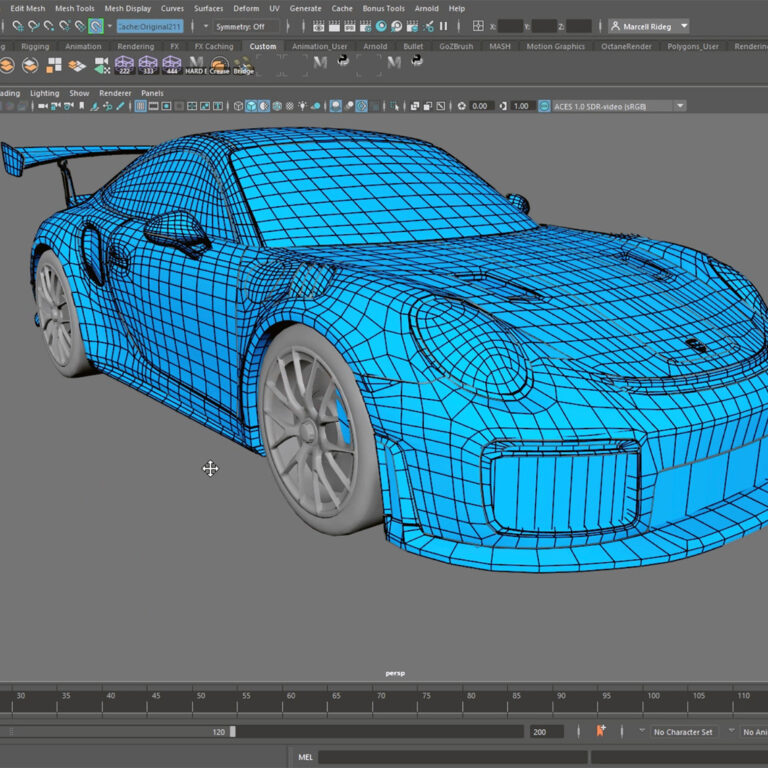Click the Crease shelf icon
The height and width of the screenshot is (768, 768).
[218, 65]
